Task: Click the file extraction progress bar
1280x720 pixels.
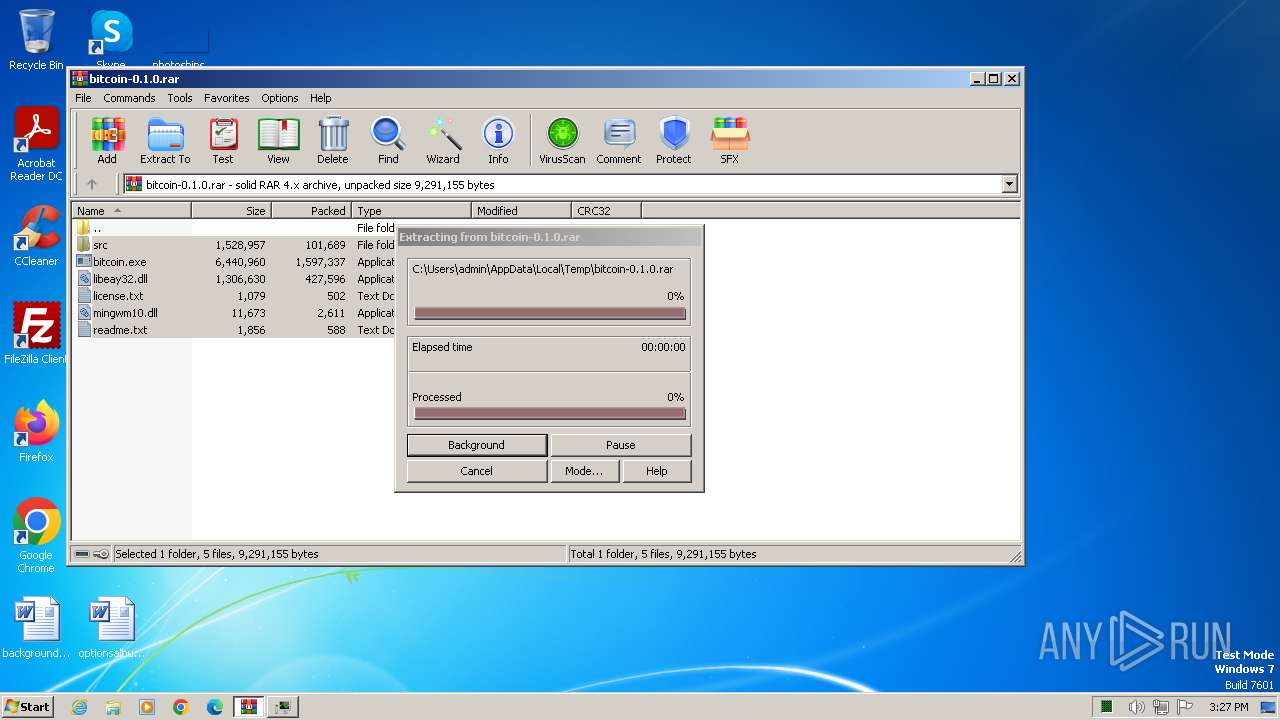Action: pyautogui.click(x=550, y=313)
